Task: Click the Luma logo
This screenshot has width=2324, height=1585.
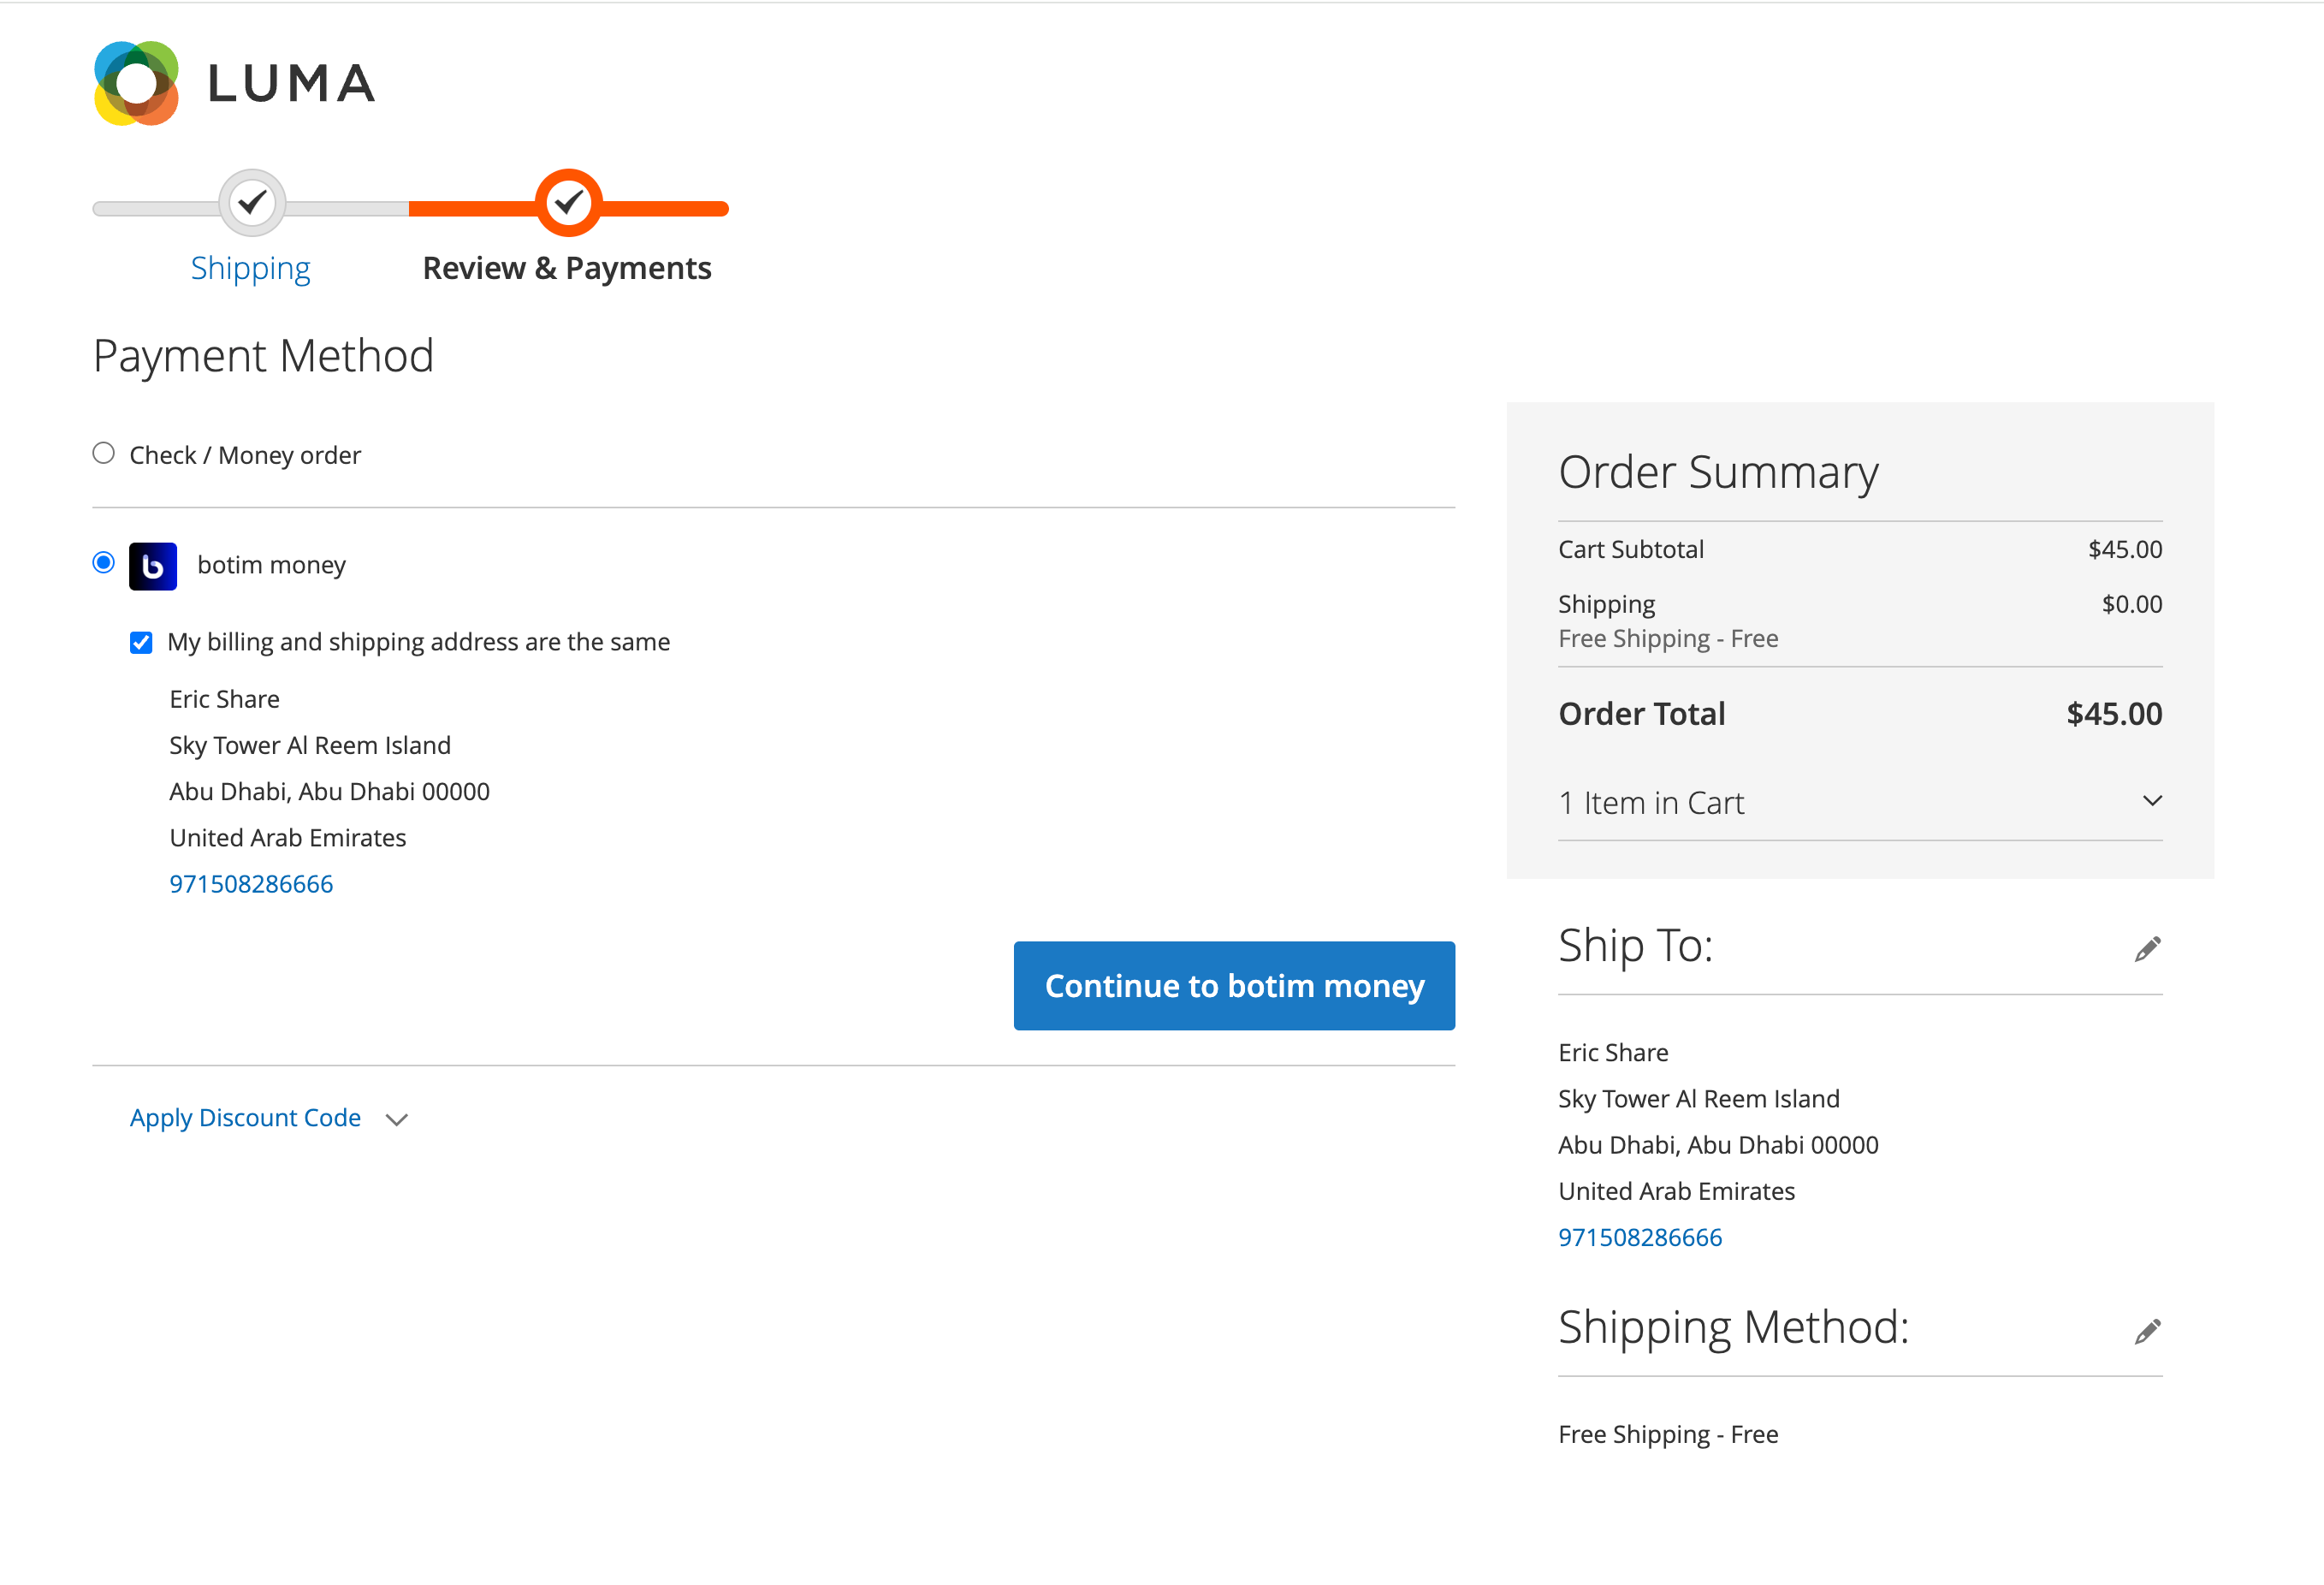Action: click(x=235, y=83)
